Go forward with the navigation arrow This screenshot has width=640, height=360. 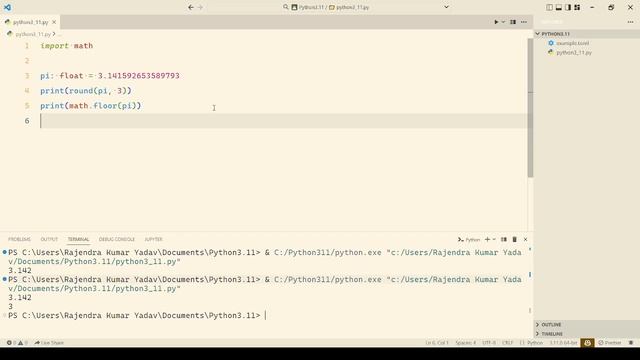point(200,7)
